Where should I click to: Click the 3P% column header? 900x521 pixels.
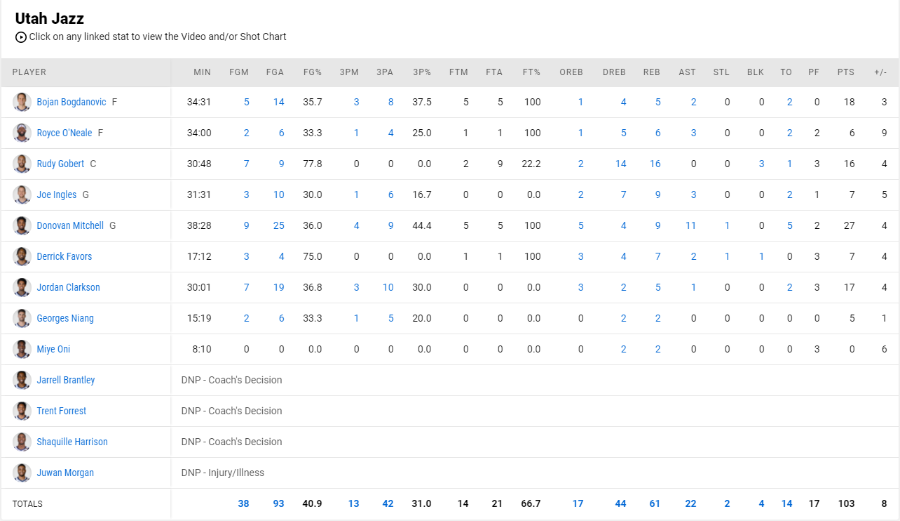tap(422, 72)
